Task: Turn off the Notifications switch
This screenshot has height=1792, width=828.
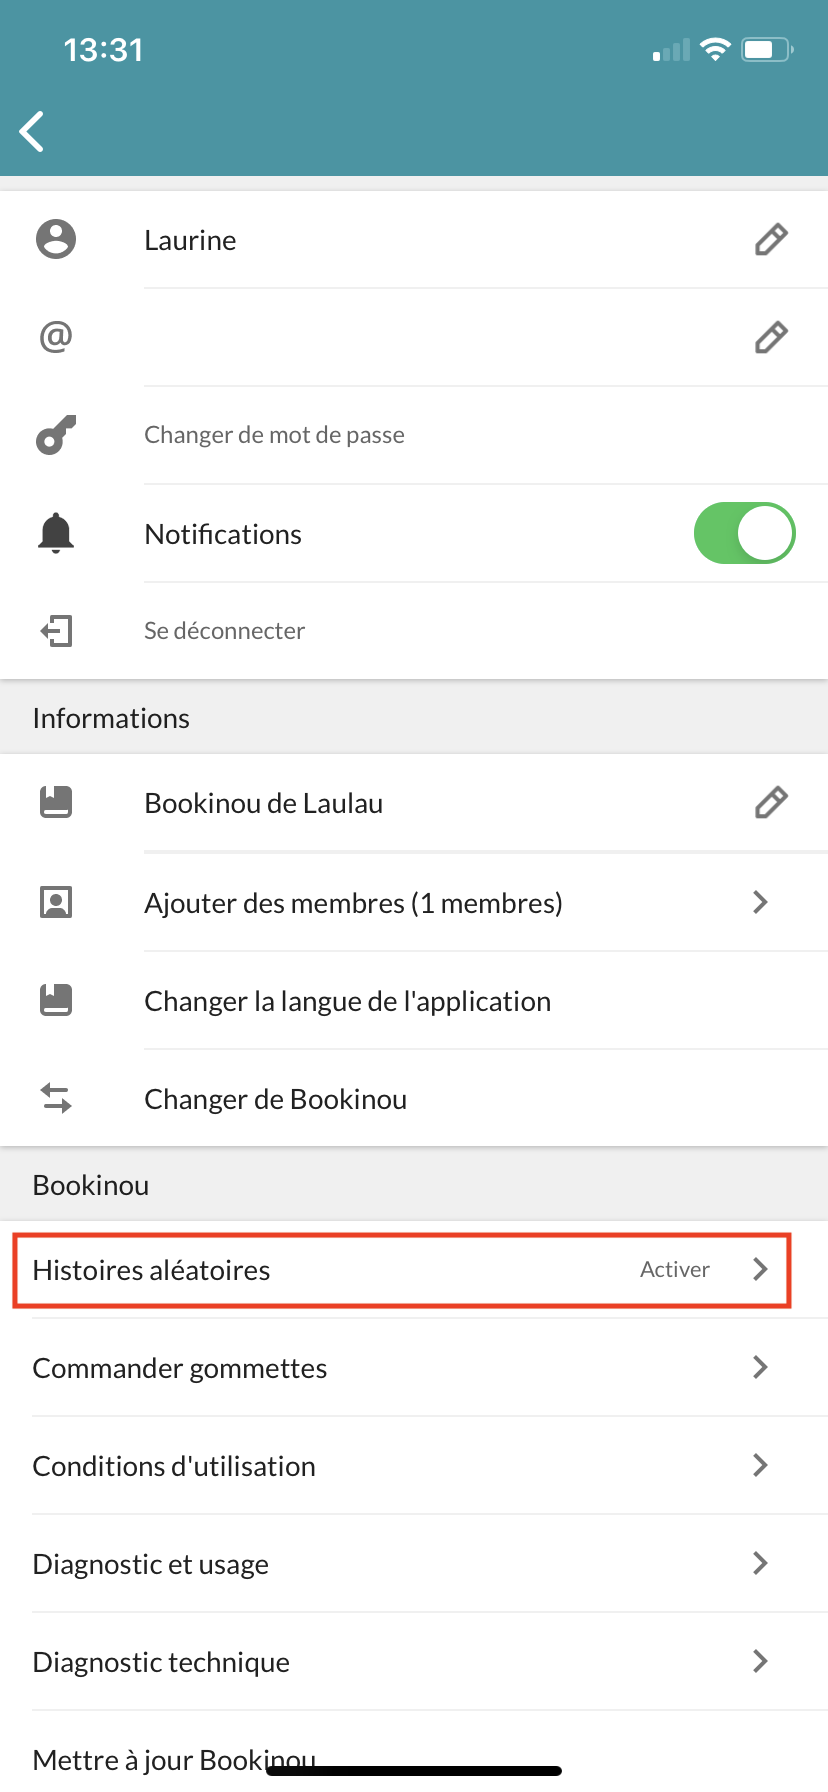Action: [745, 533]
